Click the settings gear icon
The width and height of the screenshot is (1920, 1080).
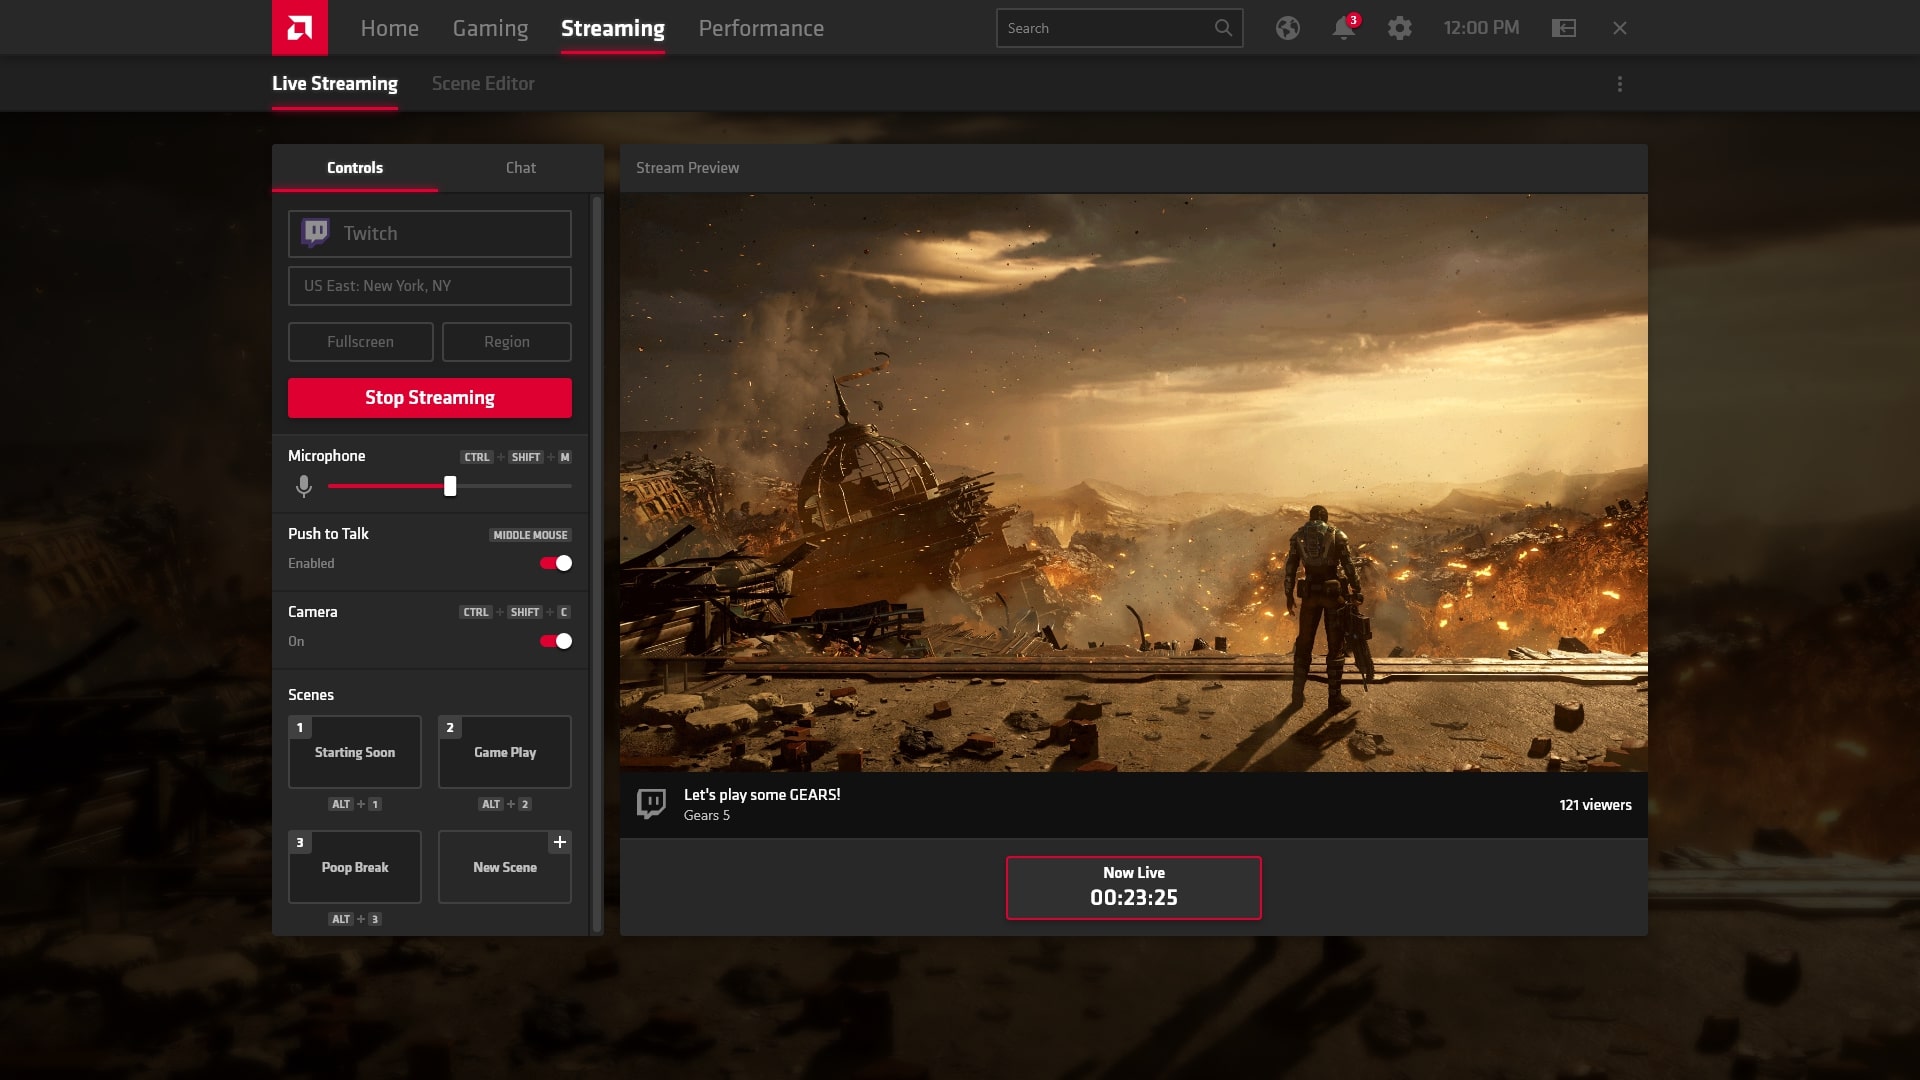click(1399, 26)
